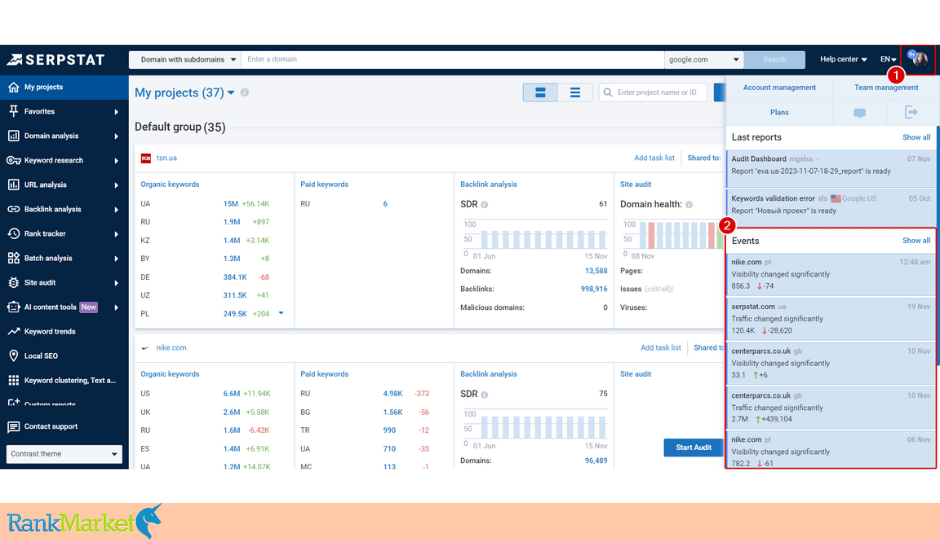Screen dimensions: 940x540
Task: Click the logout exit icon
Action: [911, 112]
